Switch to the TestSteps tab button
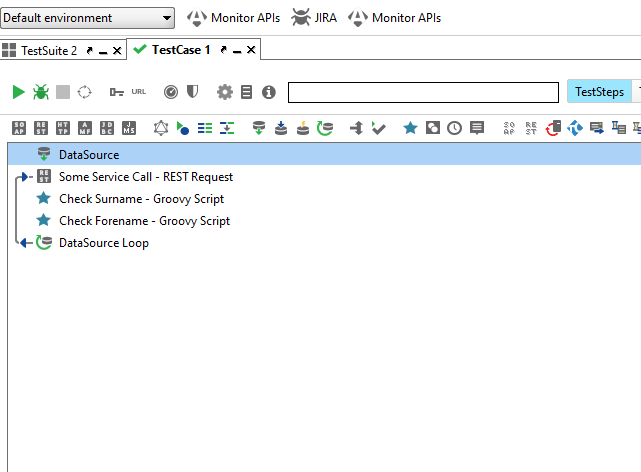This screenshot has height=472, width=641. click(599, 92)
